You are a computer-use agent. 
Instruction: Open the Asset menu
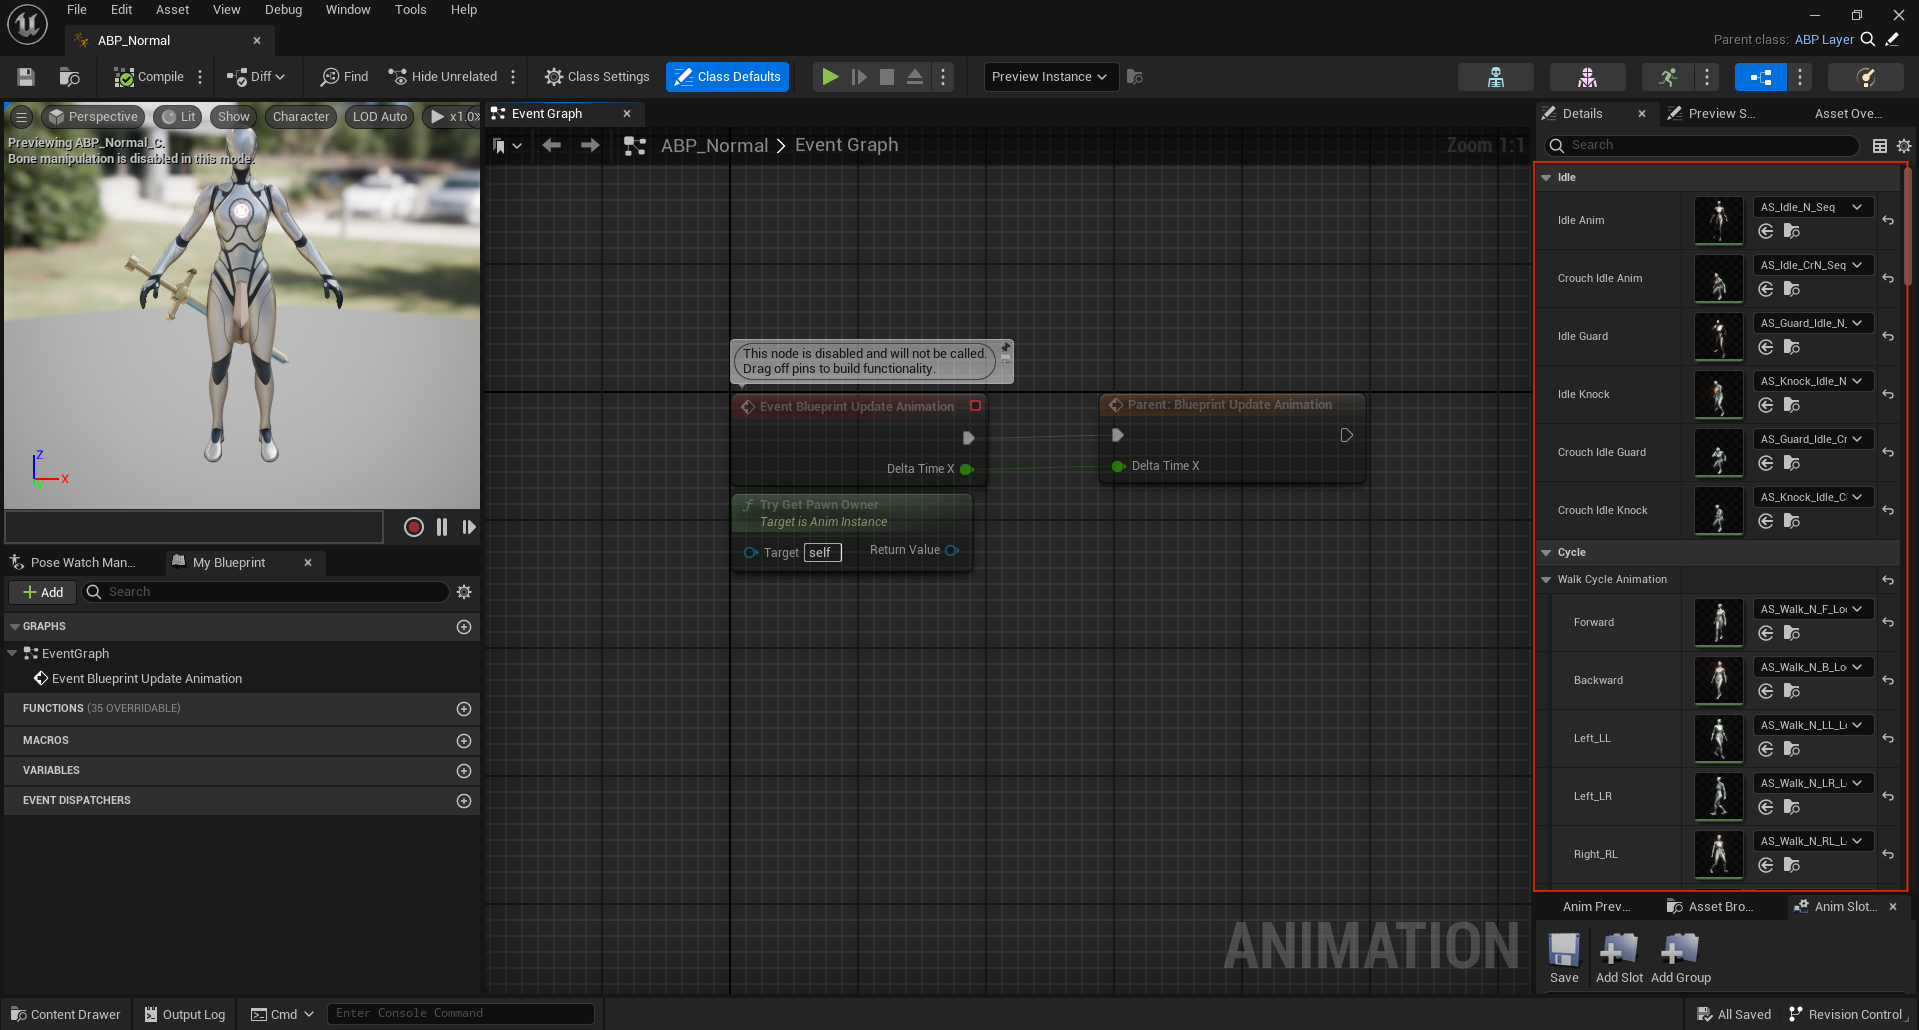173,10
